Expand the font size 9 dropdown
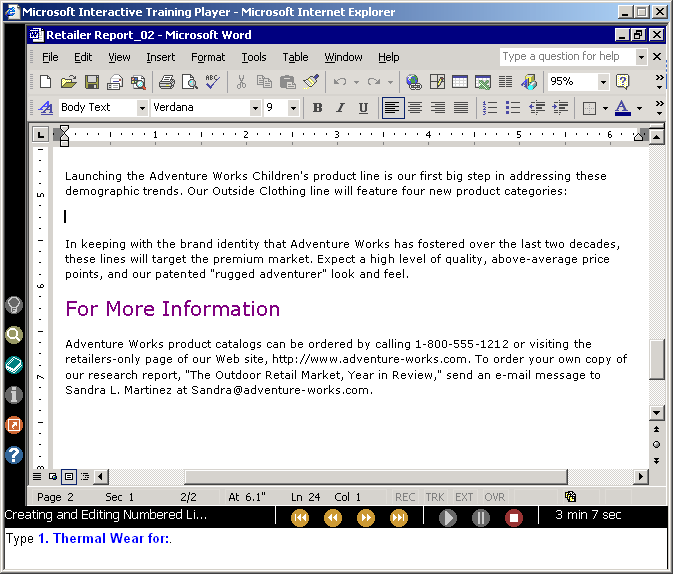Image resolution: width=673 pixels, height=574 pixels. point(293,108)
